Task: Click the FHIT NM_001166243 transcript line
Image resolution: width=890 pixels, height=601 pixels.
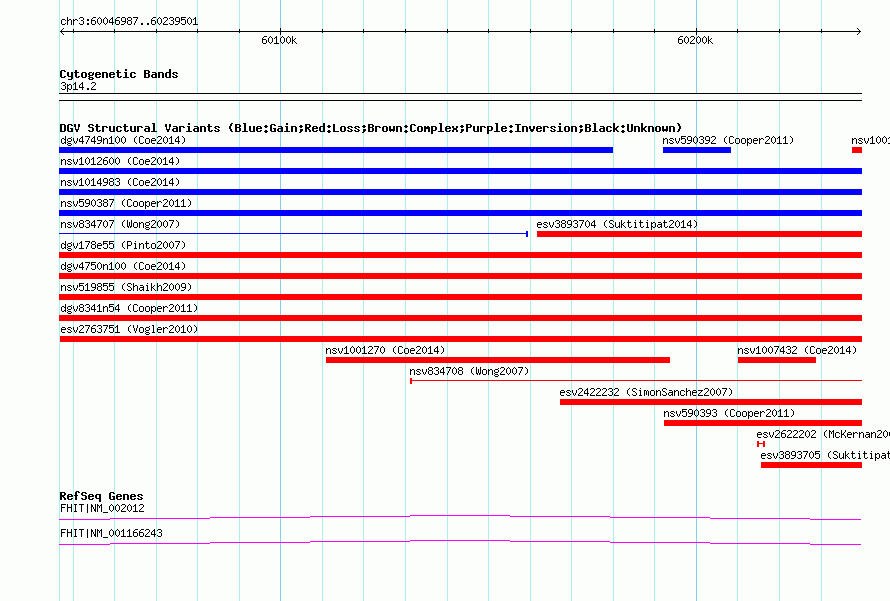Action: point(460,542)
